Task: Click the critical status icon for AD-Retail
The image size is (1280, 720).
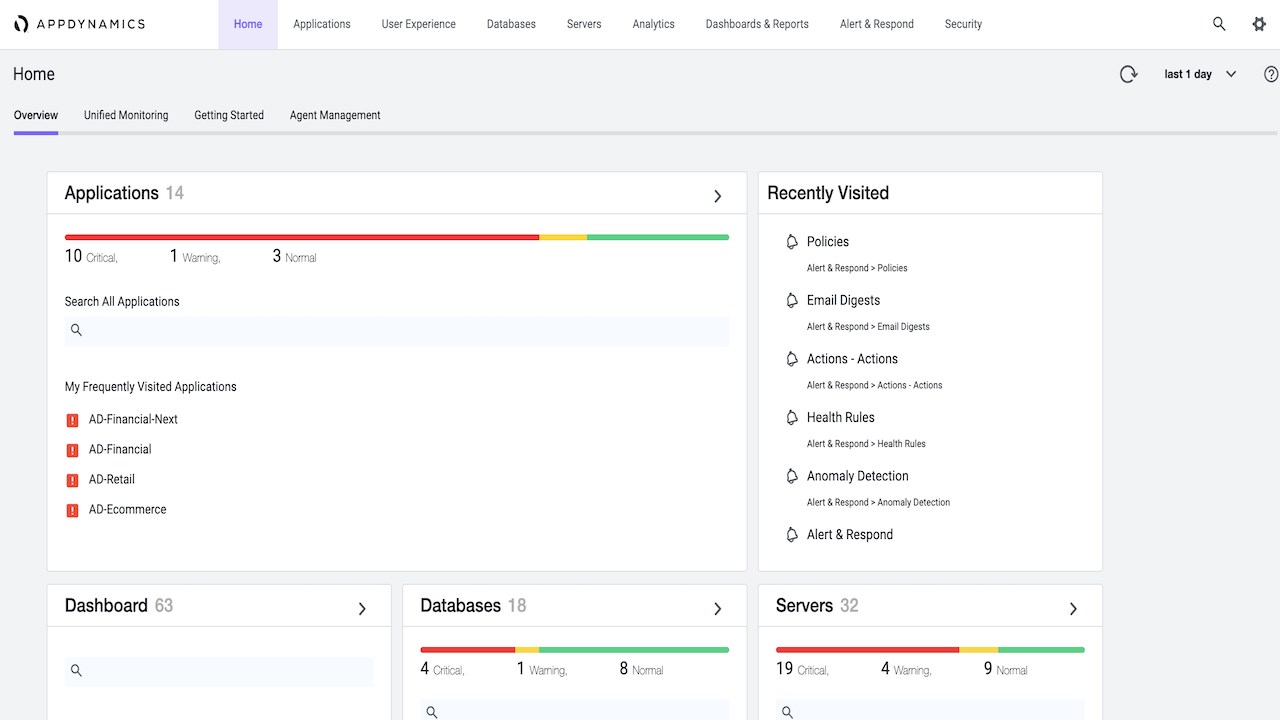Action: point(72,480)
